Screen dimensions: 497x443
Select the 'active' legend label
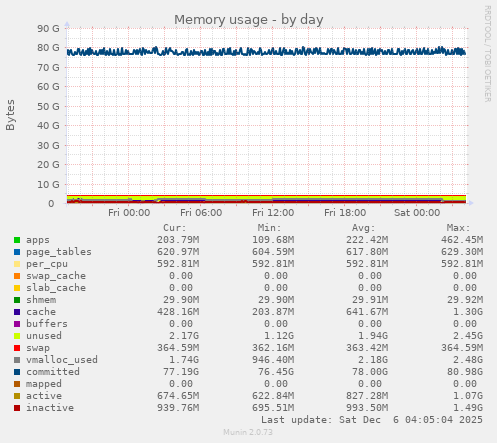pos(44,396)
